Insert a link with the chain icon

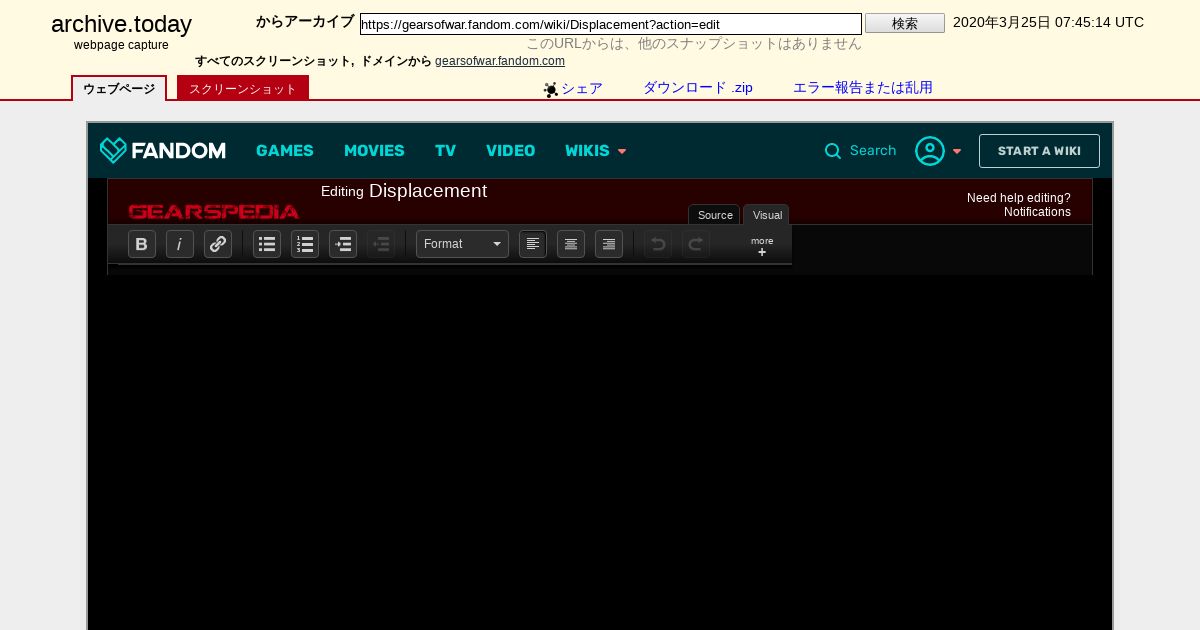pyautogui.click(x=218, y=244)
